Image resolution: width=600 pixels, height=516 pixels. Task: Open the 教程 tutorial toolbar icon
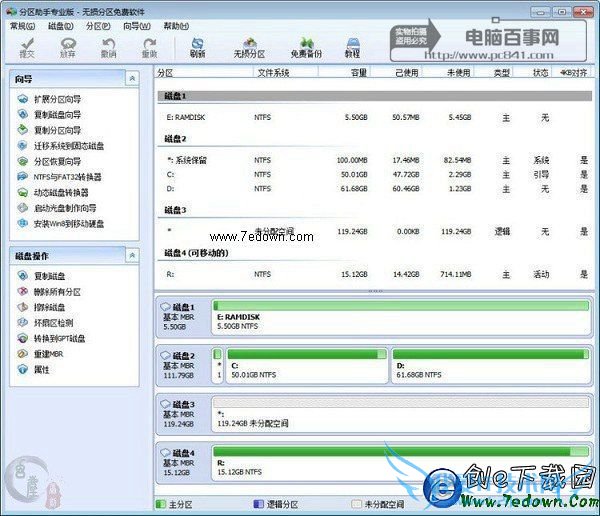tap(352, 47)
